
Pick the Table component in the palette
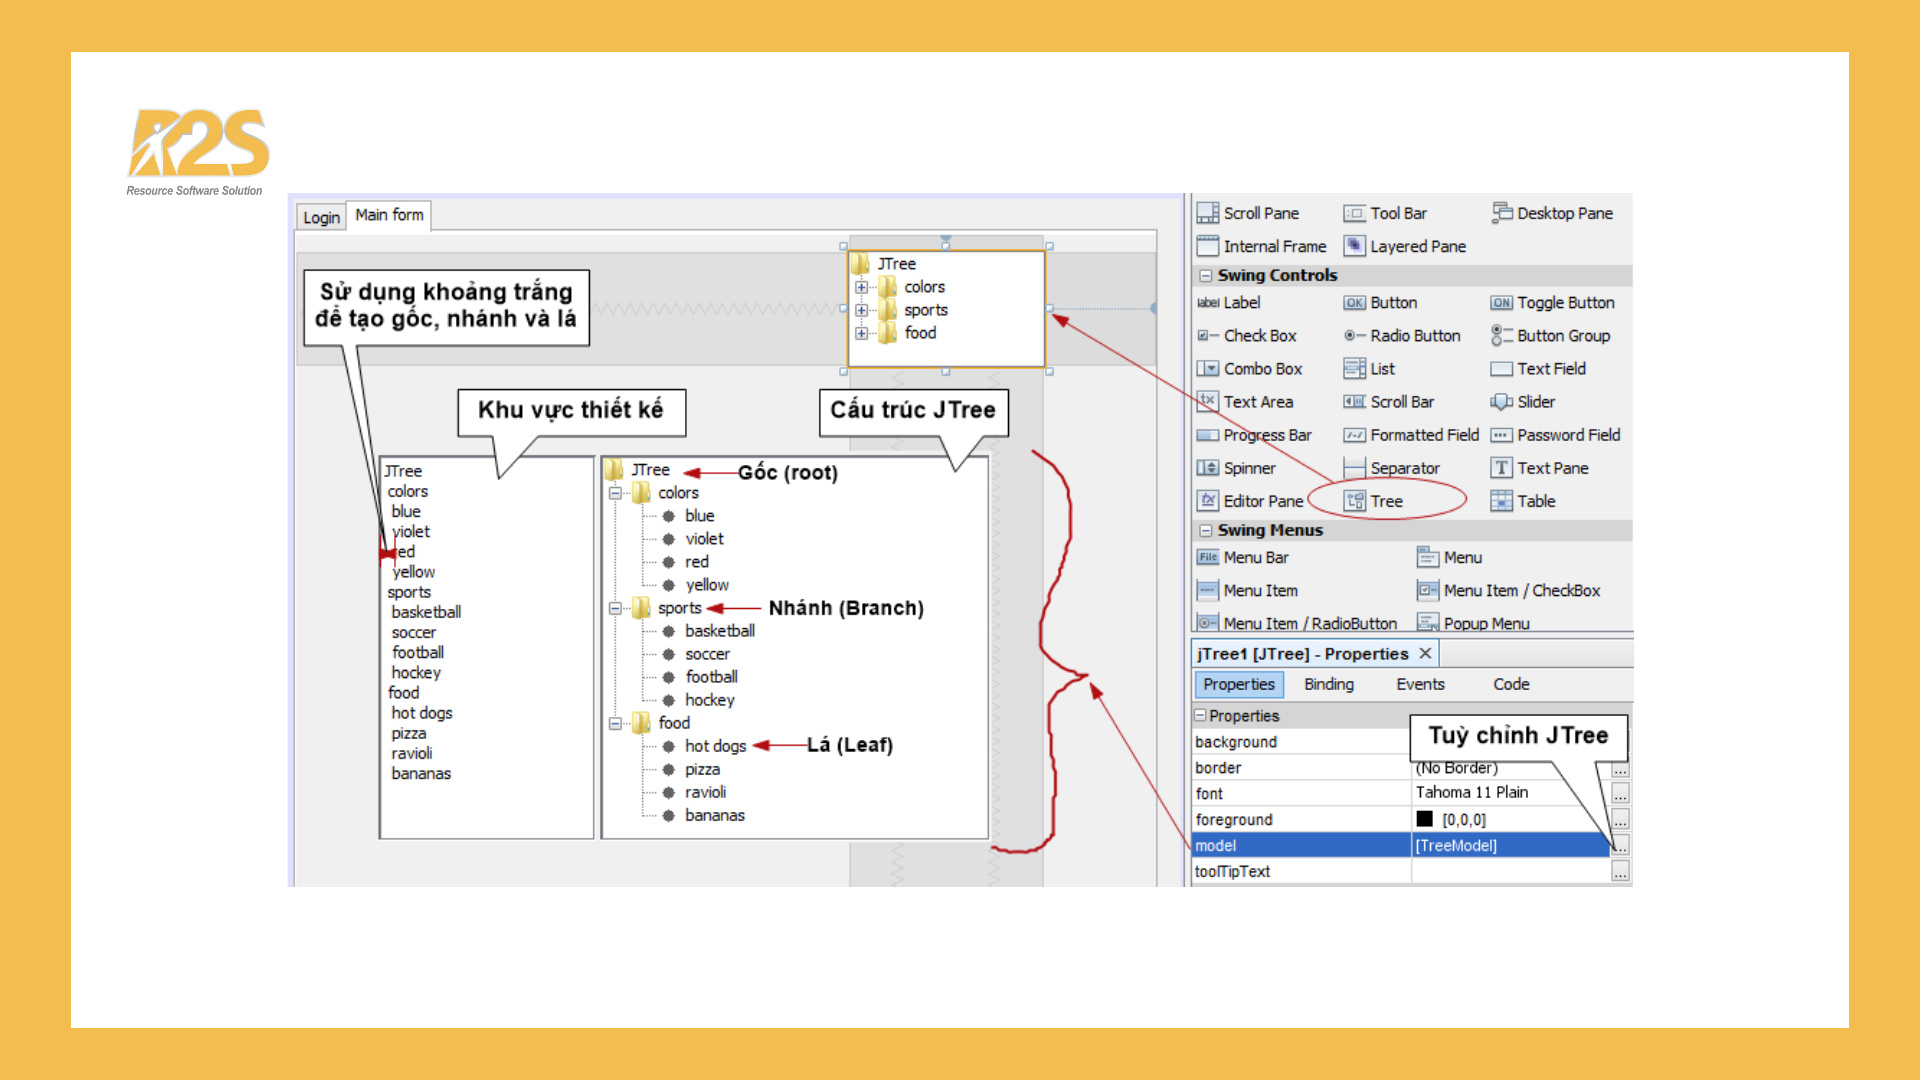1535,501
